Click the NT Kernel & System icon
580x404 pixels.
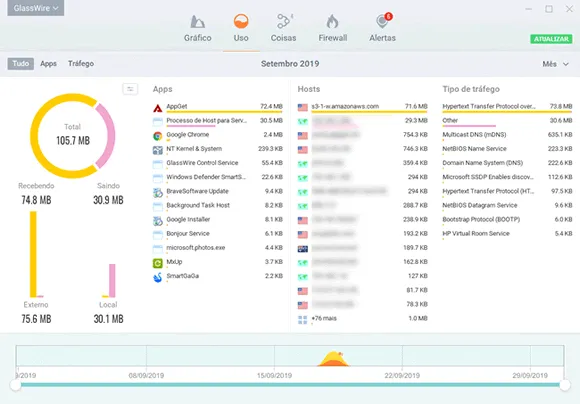coord(158,150)
